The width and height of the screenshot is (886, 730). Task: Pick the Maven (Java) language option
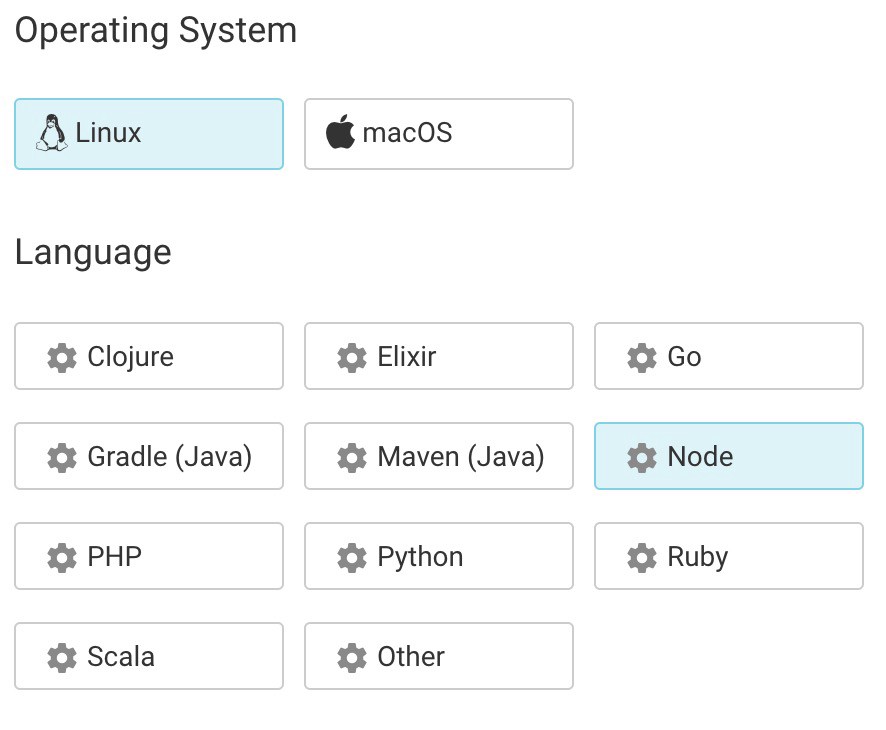point(439,456)
